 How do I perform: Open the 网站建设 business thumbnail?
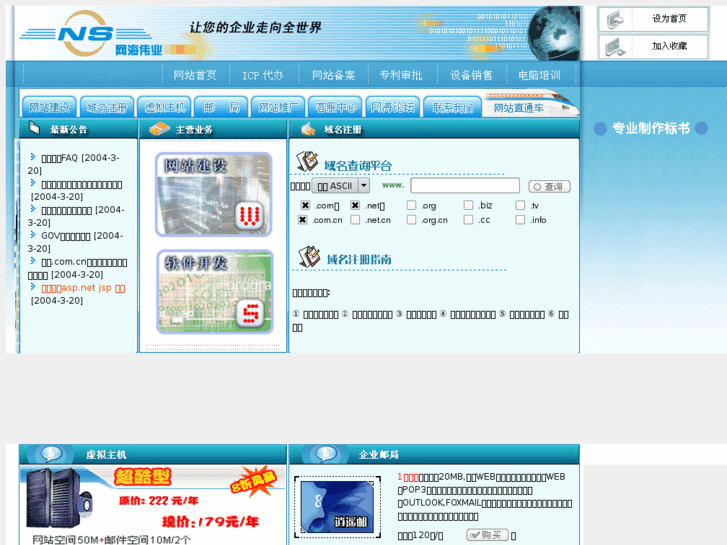click(214, 194)
